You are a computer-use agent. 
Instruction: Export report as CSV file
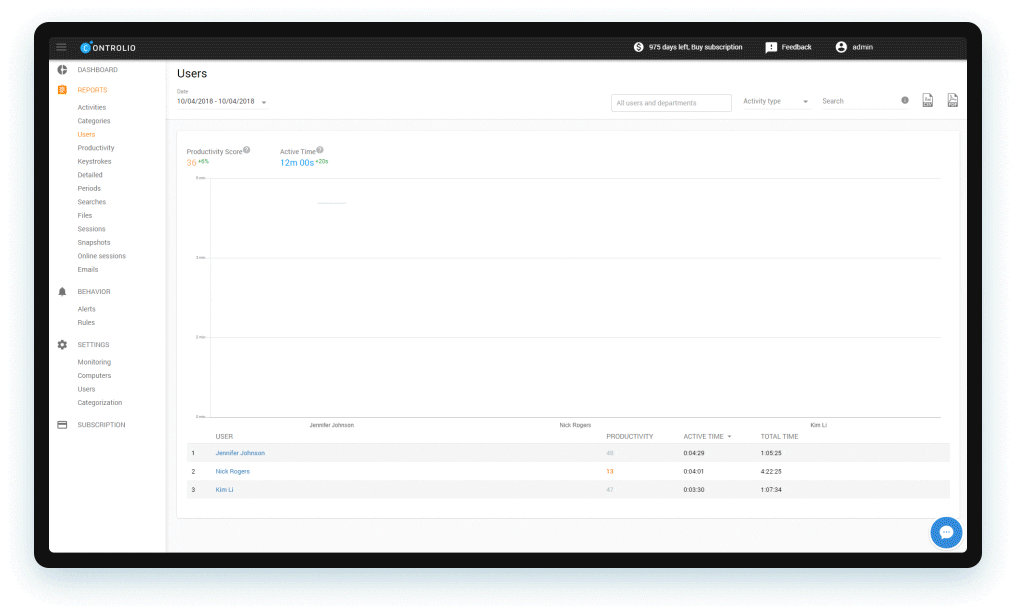(927, 101)
